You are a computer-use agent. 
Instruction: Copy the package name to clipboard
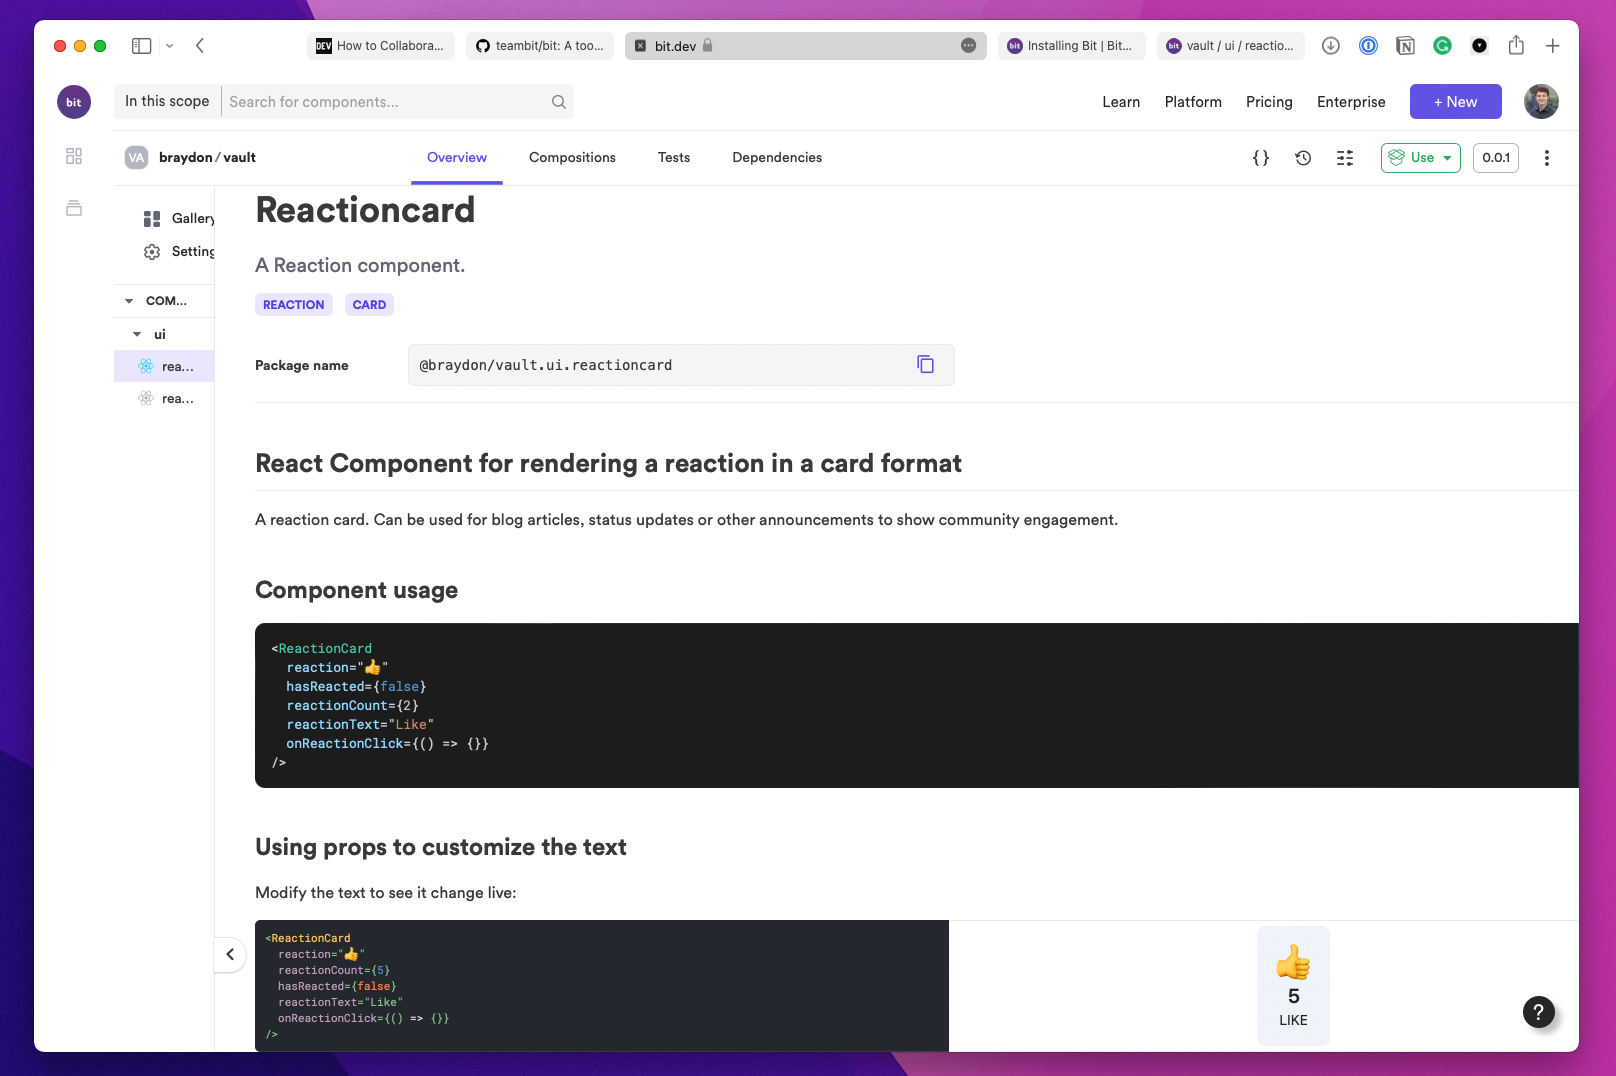coord(926,365)
